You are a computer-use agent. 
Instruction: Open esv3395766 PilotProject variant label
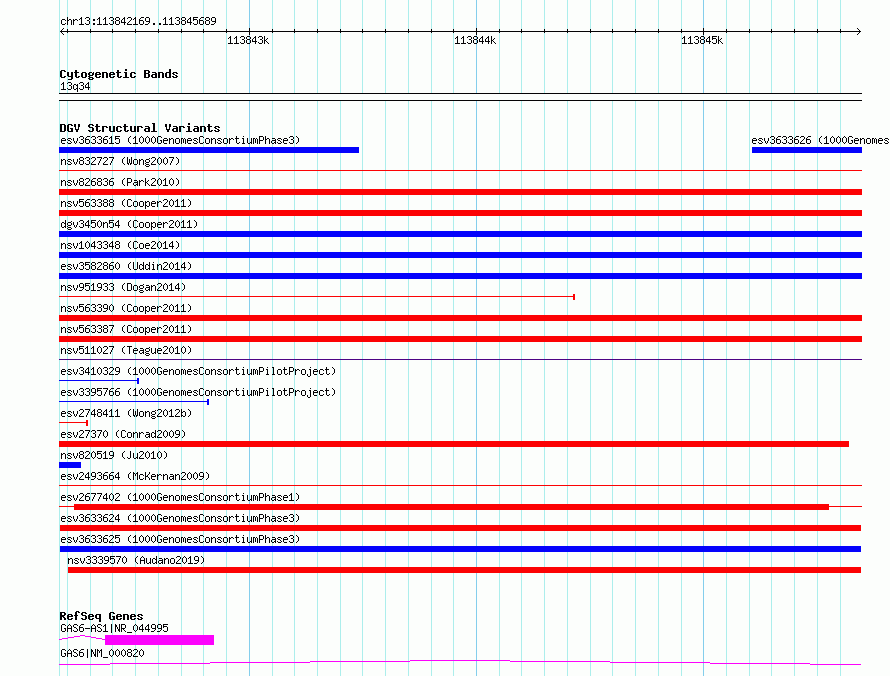click(198, 392)
